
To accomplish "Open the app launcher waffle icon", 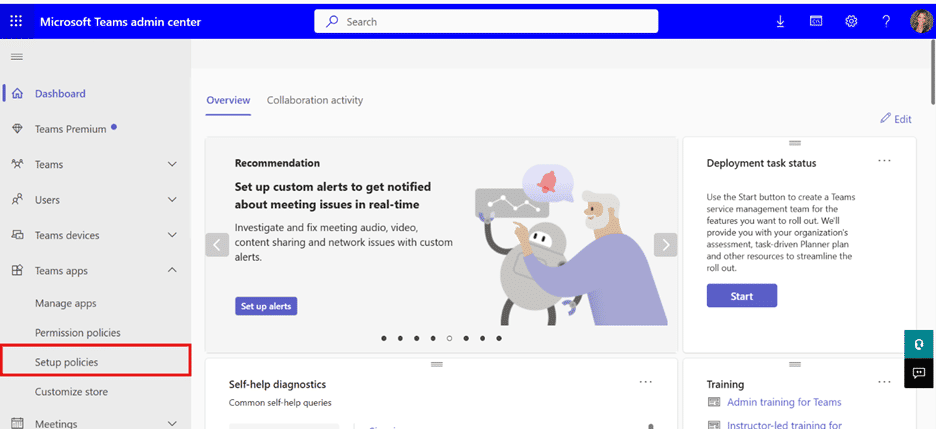I will pyautogui.click(x=16, y=21).
